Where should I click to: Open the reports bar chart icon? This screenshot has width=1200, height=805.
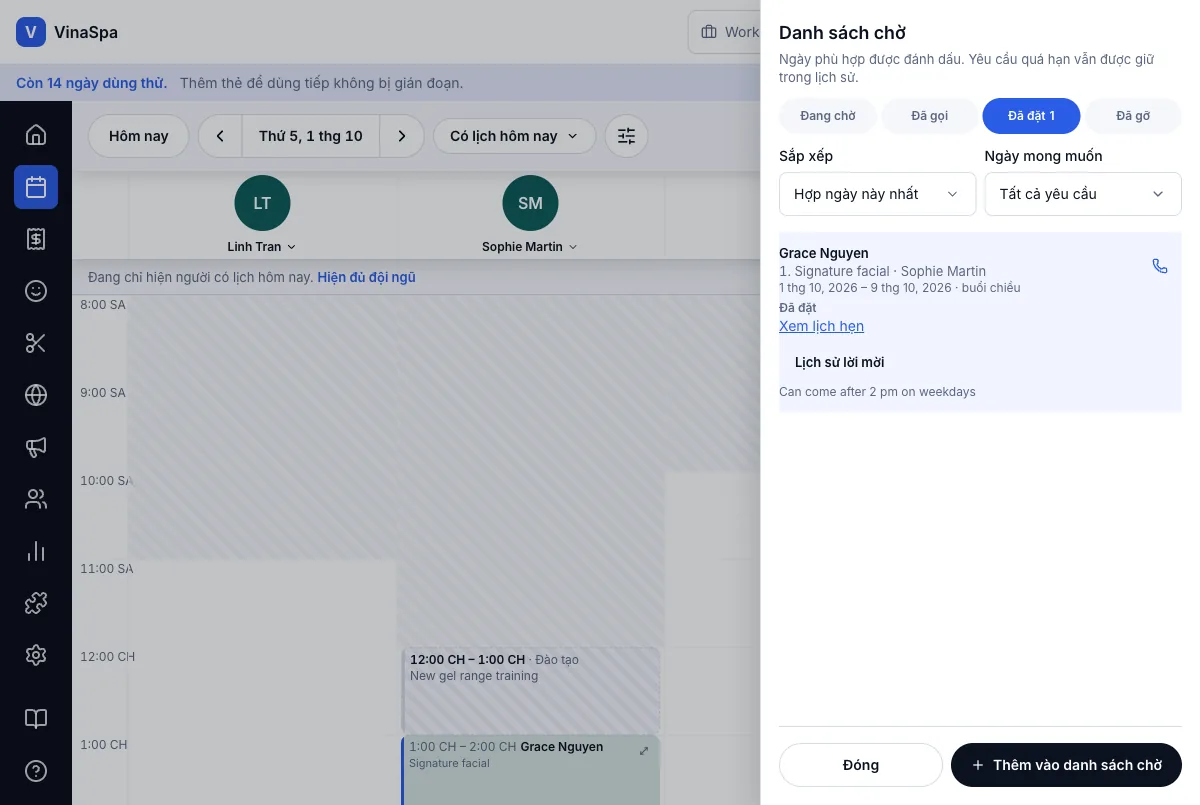(x=36, y=551)
